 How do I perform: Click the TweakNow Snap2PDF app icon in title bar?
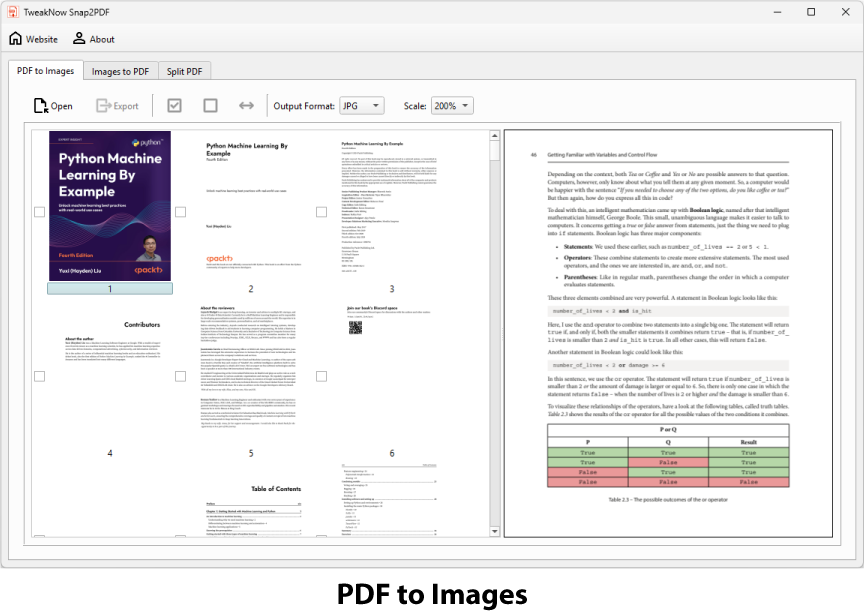12,12
